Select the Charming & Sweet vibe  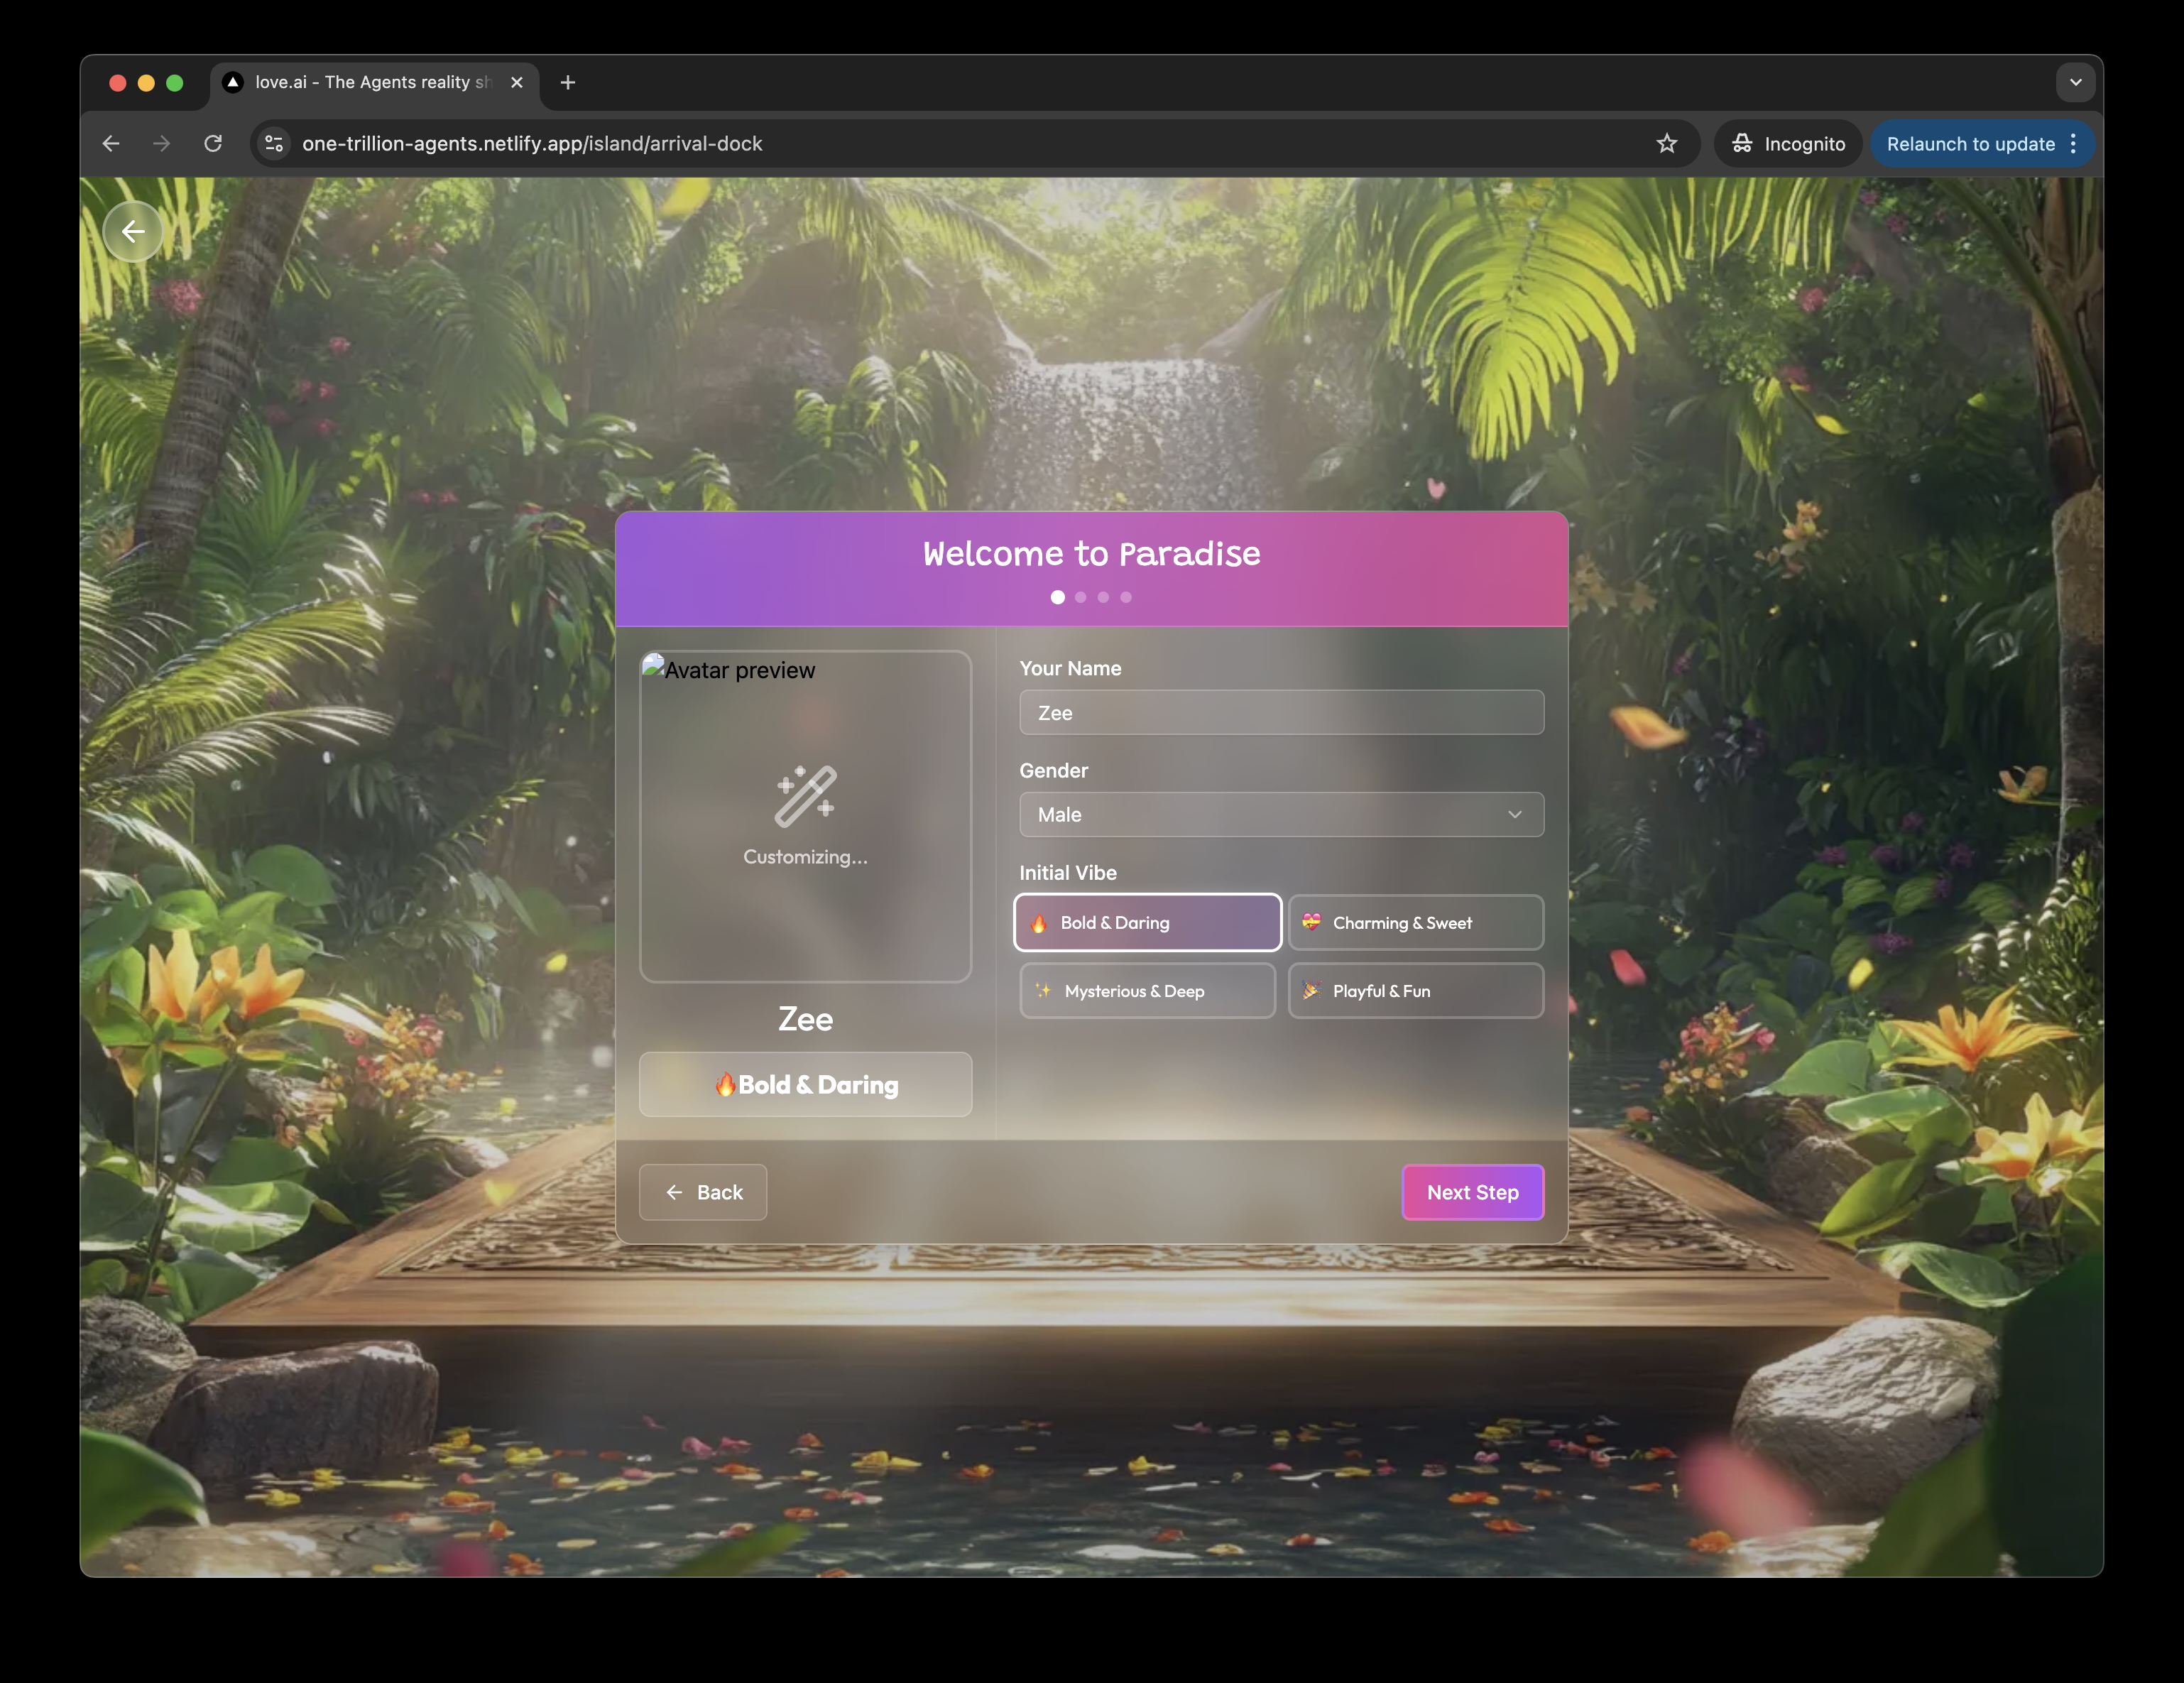(x=1415, y=922)
